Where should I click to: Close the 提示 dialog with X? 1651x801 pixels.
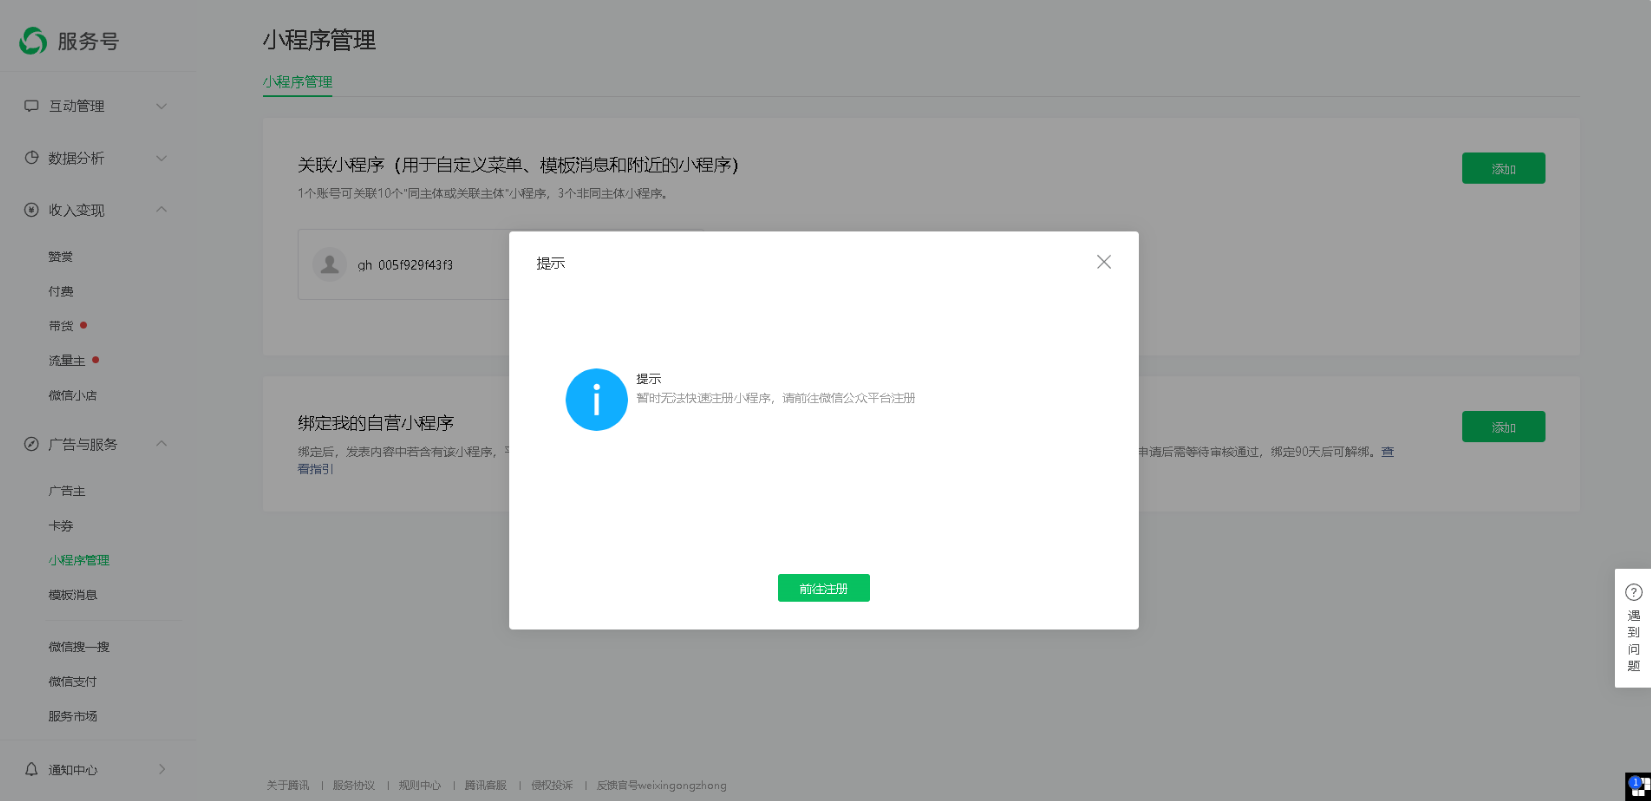pyautogui.click(x=1104, y=262)
